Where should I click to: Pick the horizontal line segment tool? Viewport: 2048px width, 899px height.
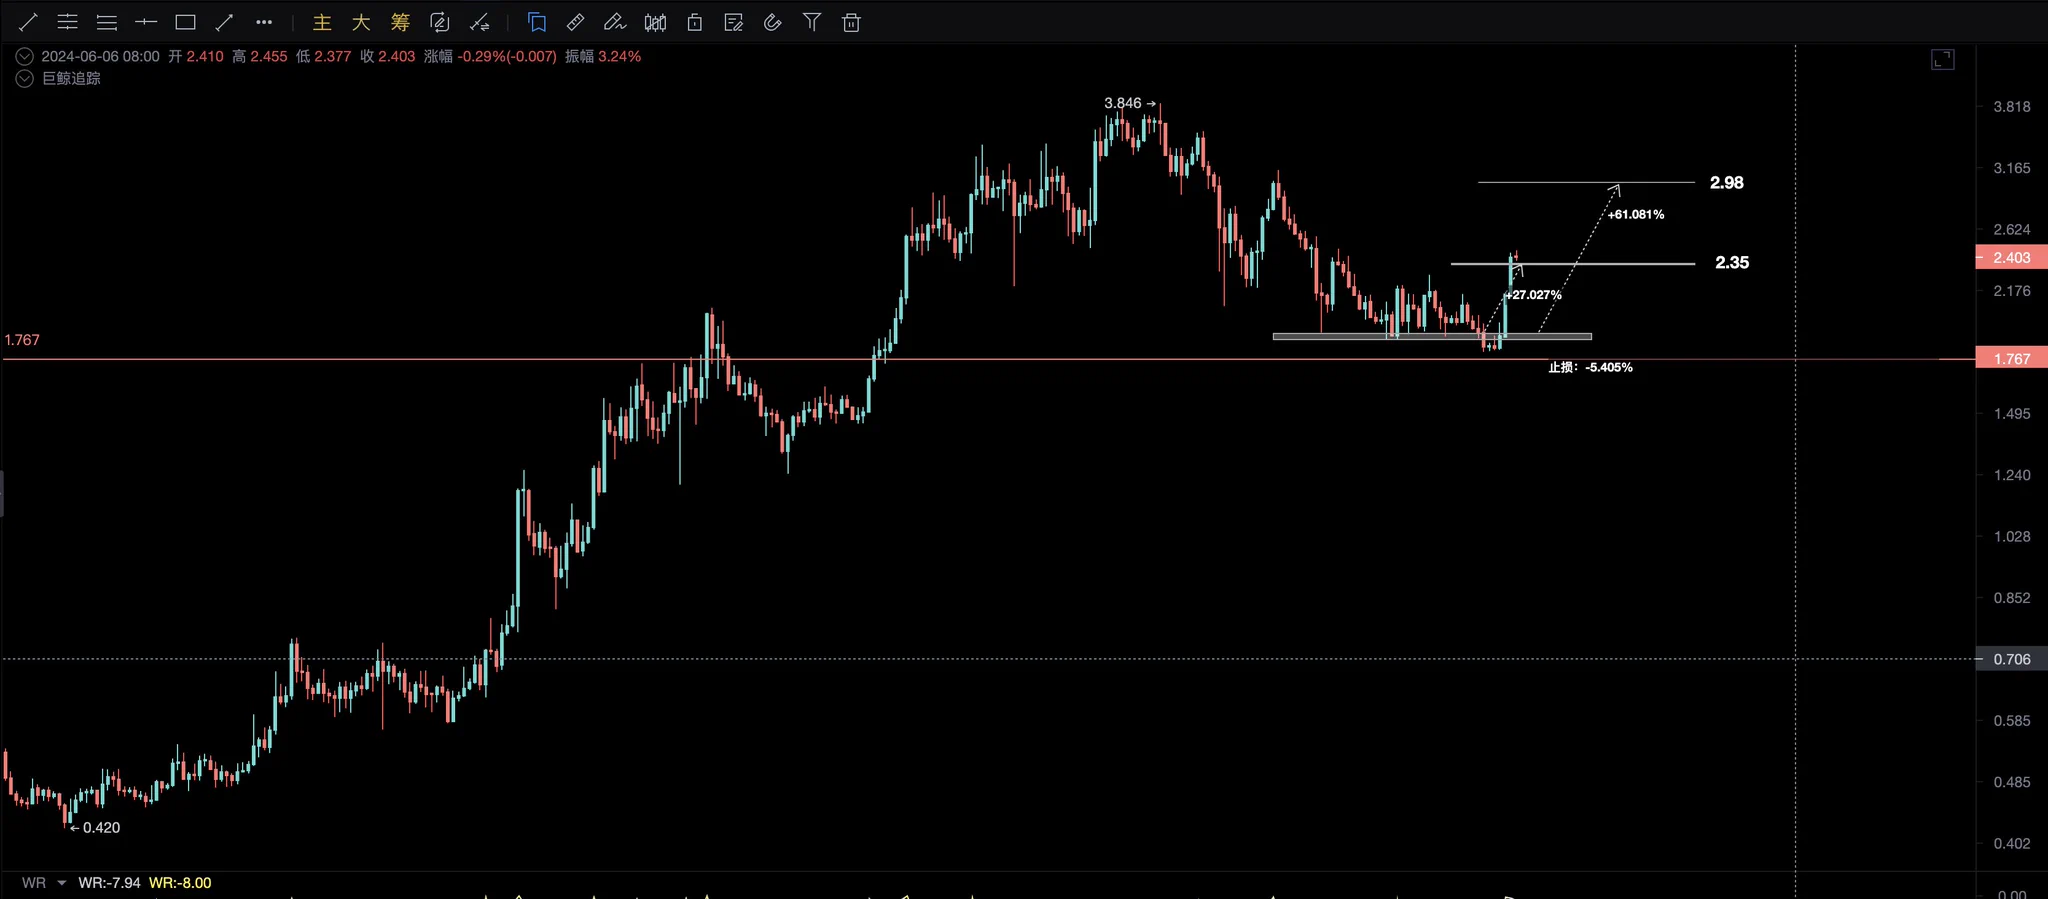pos(146,22)
